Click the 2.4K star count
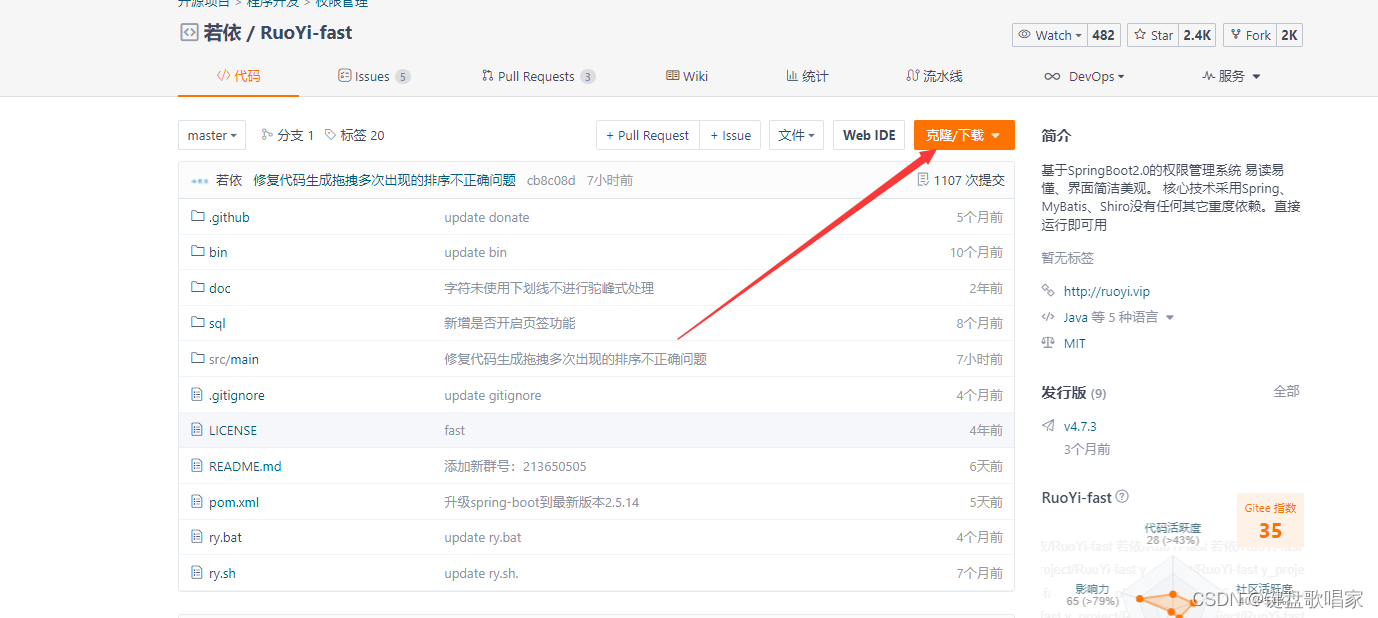 click(x=1197, y=35)
